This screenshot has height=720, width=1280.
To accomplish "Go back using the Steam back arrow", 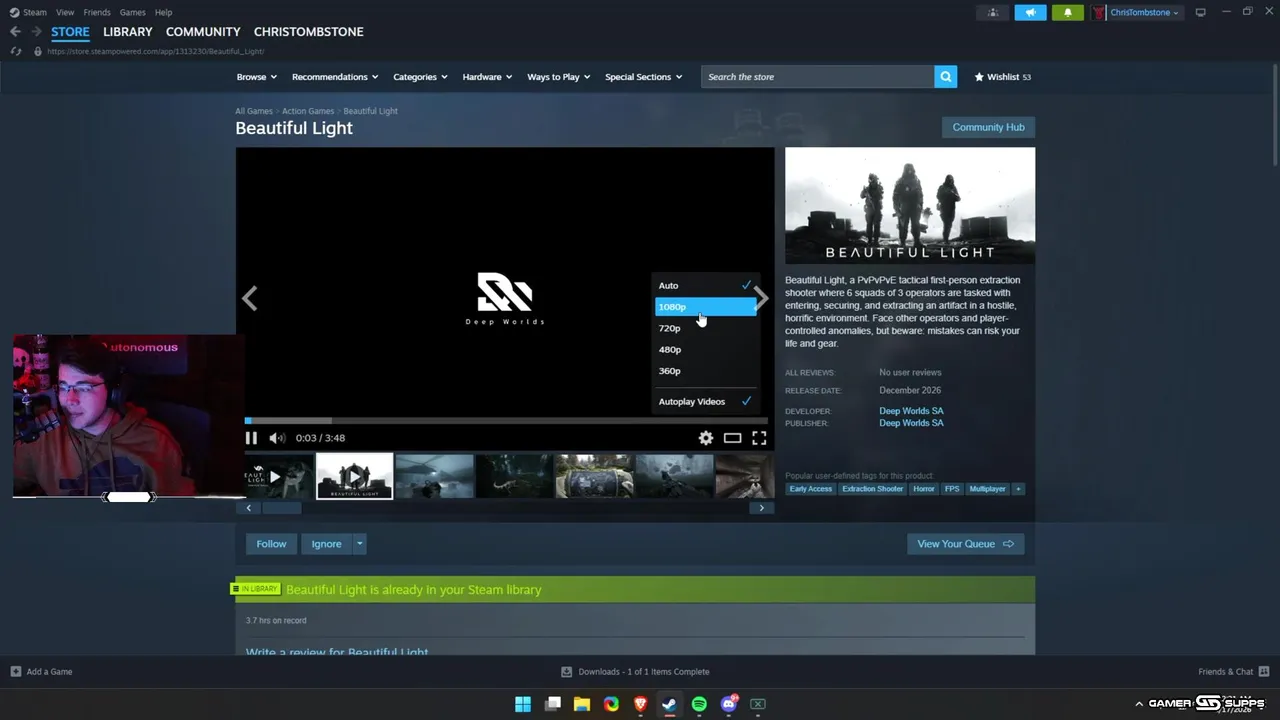I will coord(15,32).
